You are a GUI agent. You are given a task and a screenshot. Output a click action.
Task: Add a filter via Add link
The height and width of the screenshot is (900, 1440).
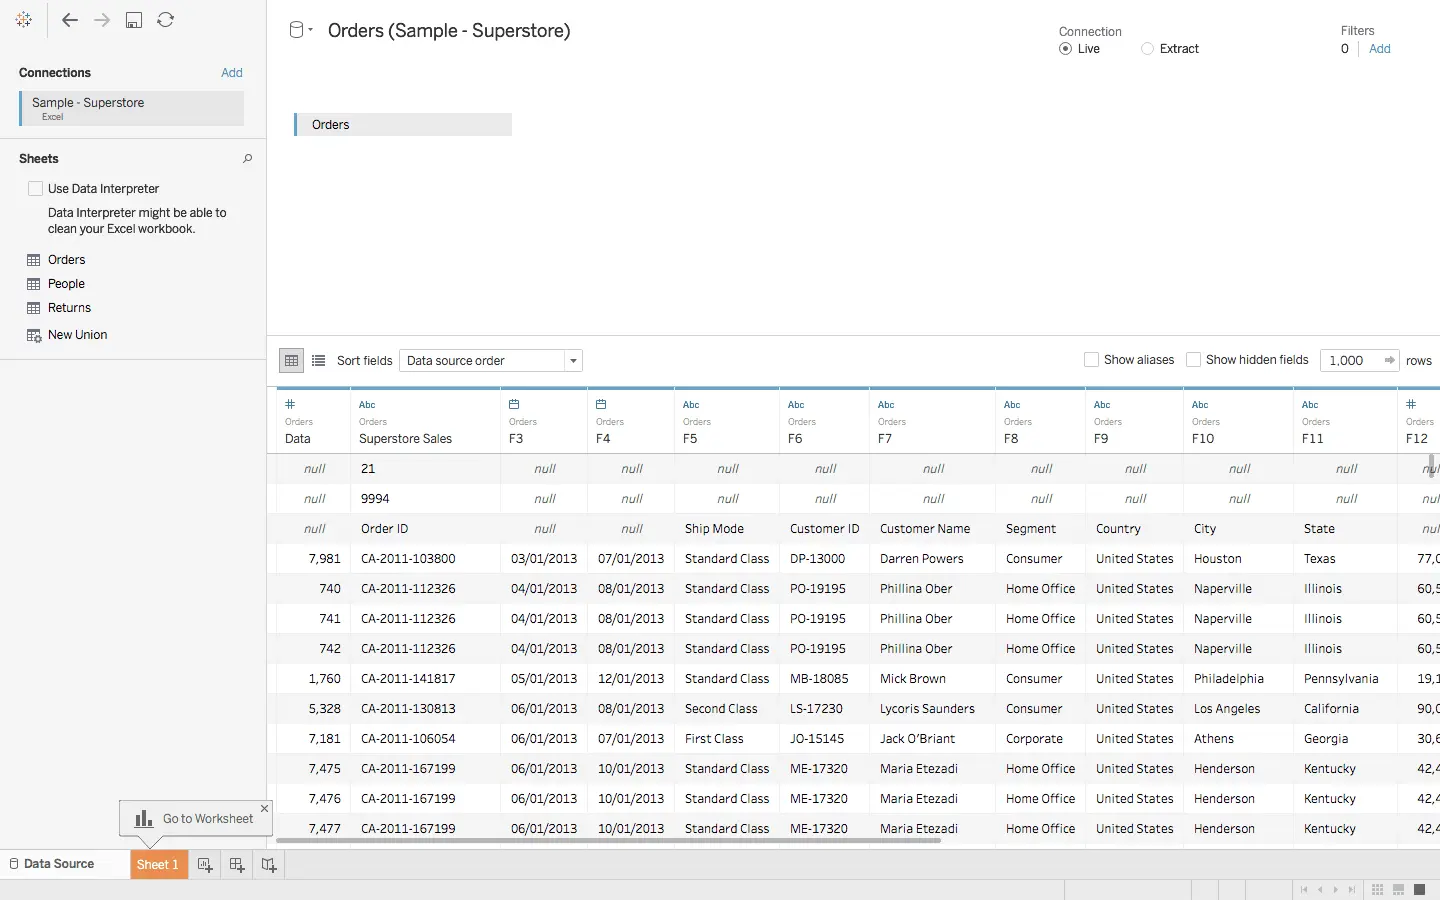(1380, 49)
